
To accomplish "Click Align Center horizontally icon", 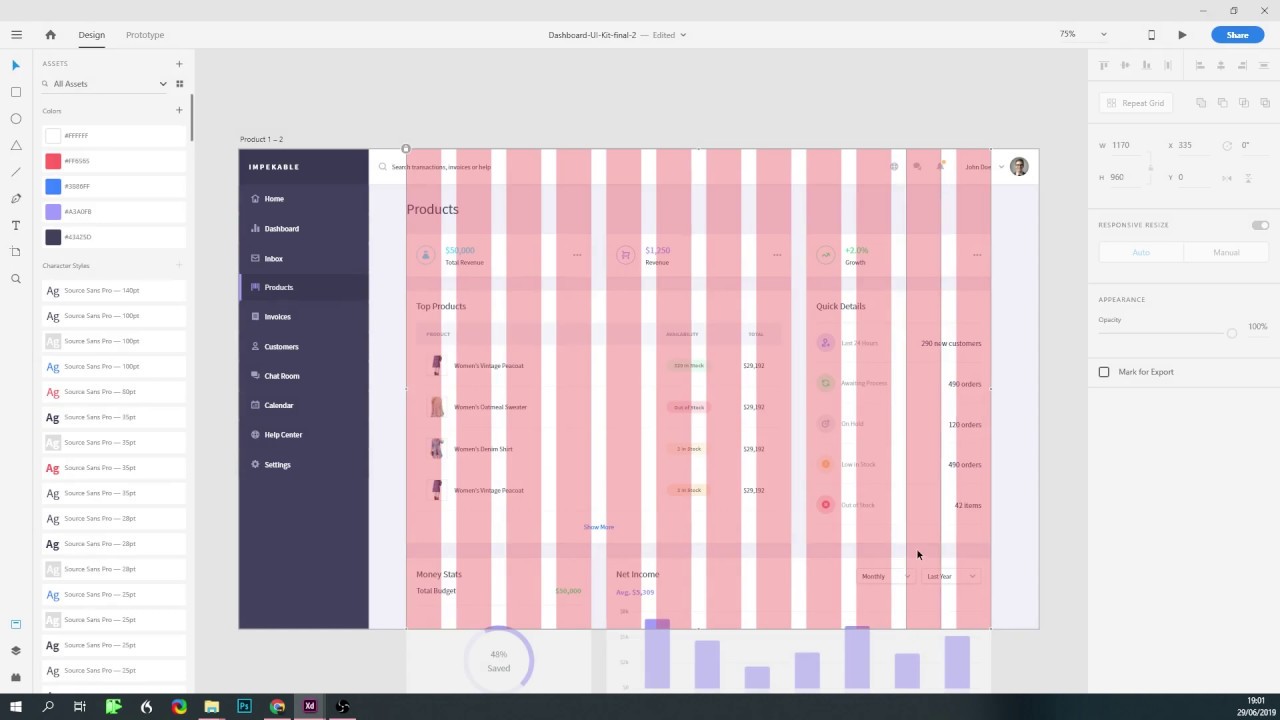I will click(x=1221, y=65).
